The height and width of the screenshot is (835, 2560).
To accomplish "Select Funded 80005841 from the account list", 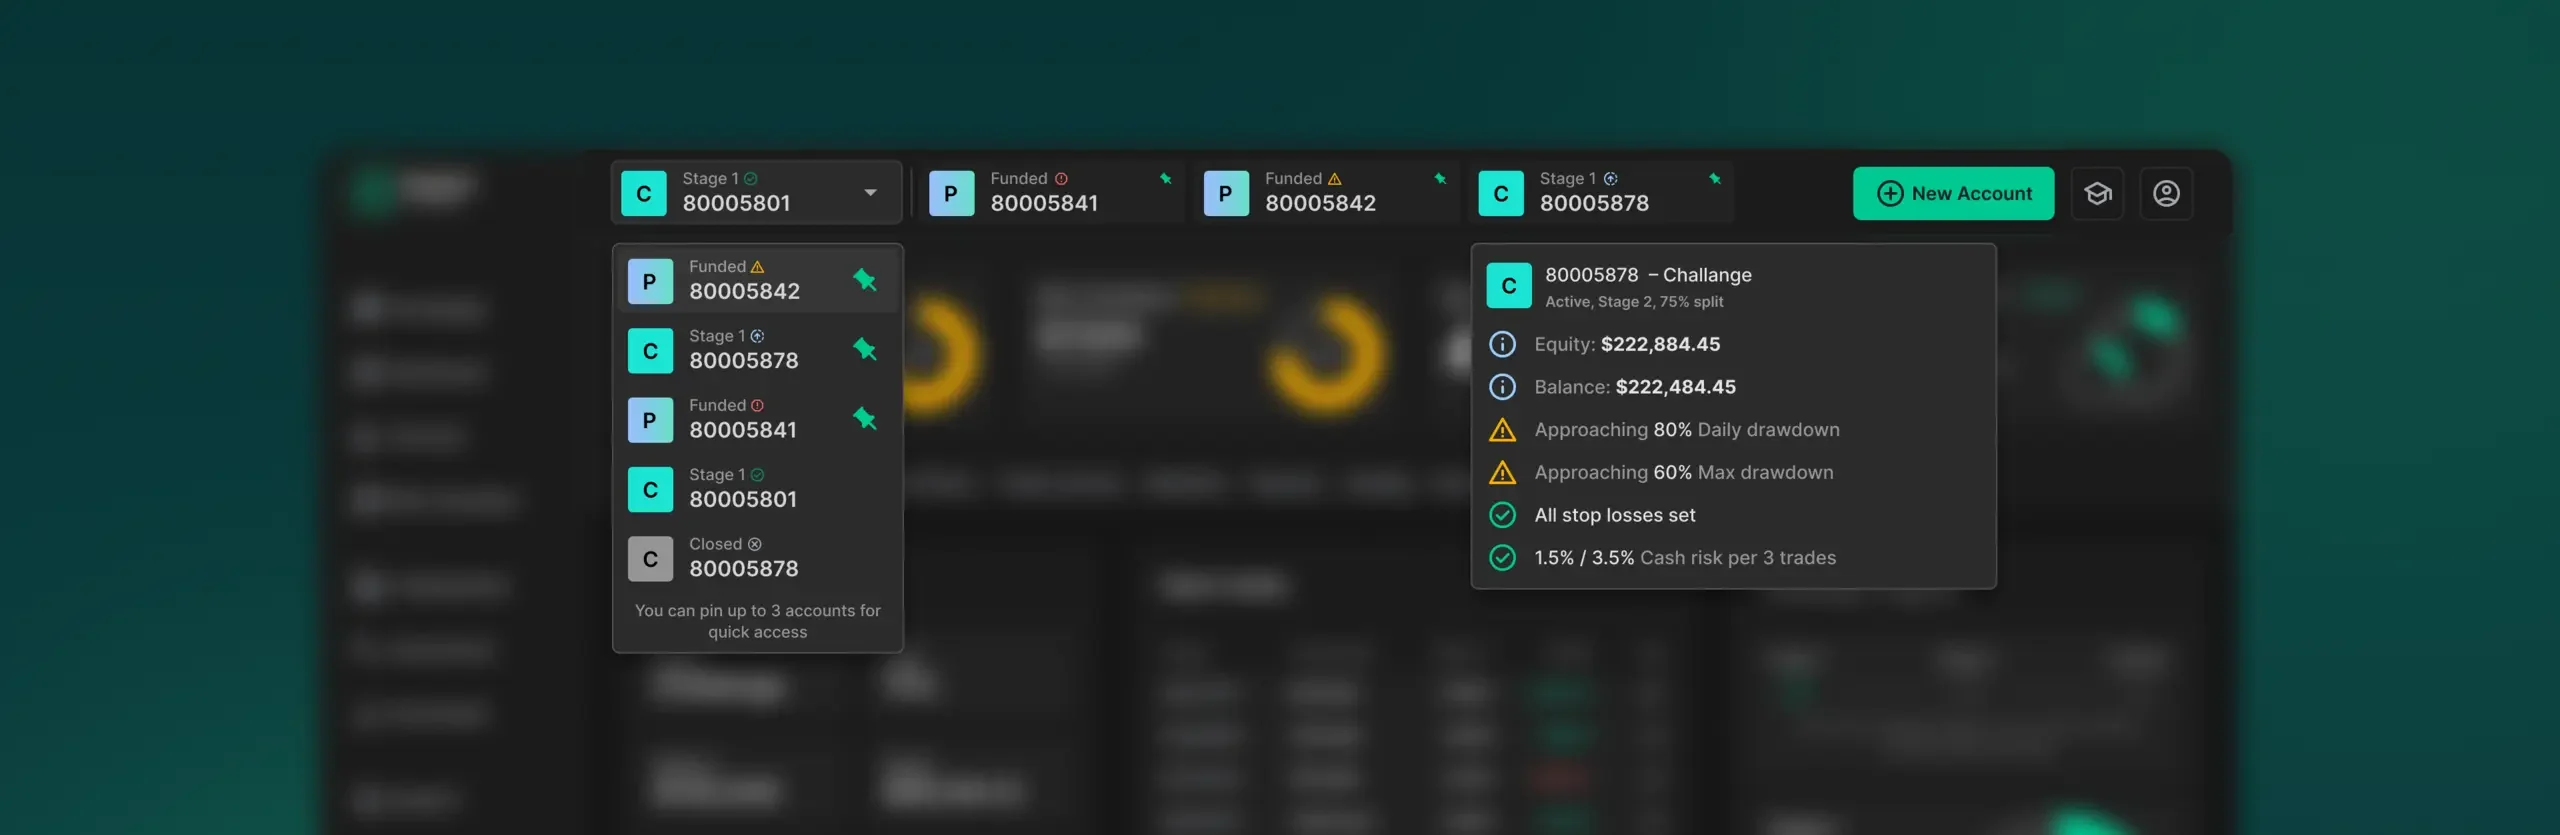I will pyautogui.click(x=757, y=420).
